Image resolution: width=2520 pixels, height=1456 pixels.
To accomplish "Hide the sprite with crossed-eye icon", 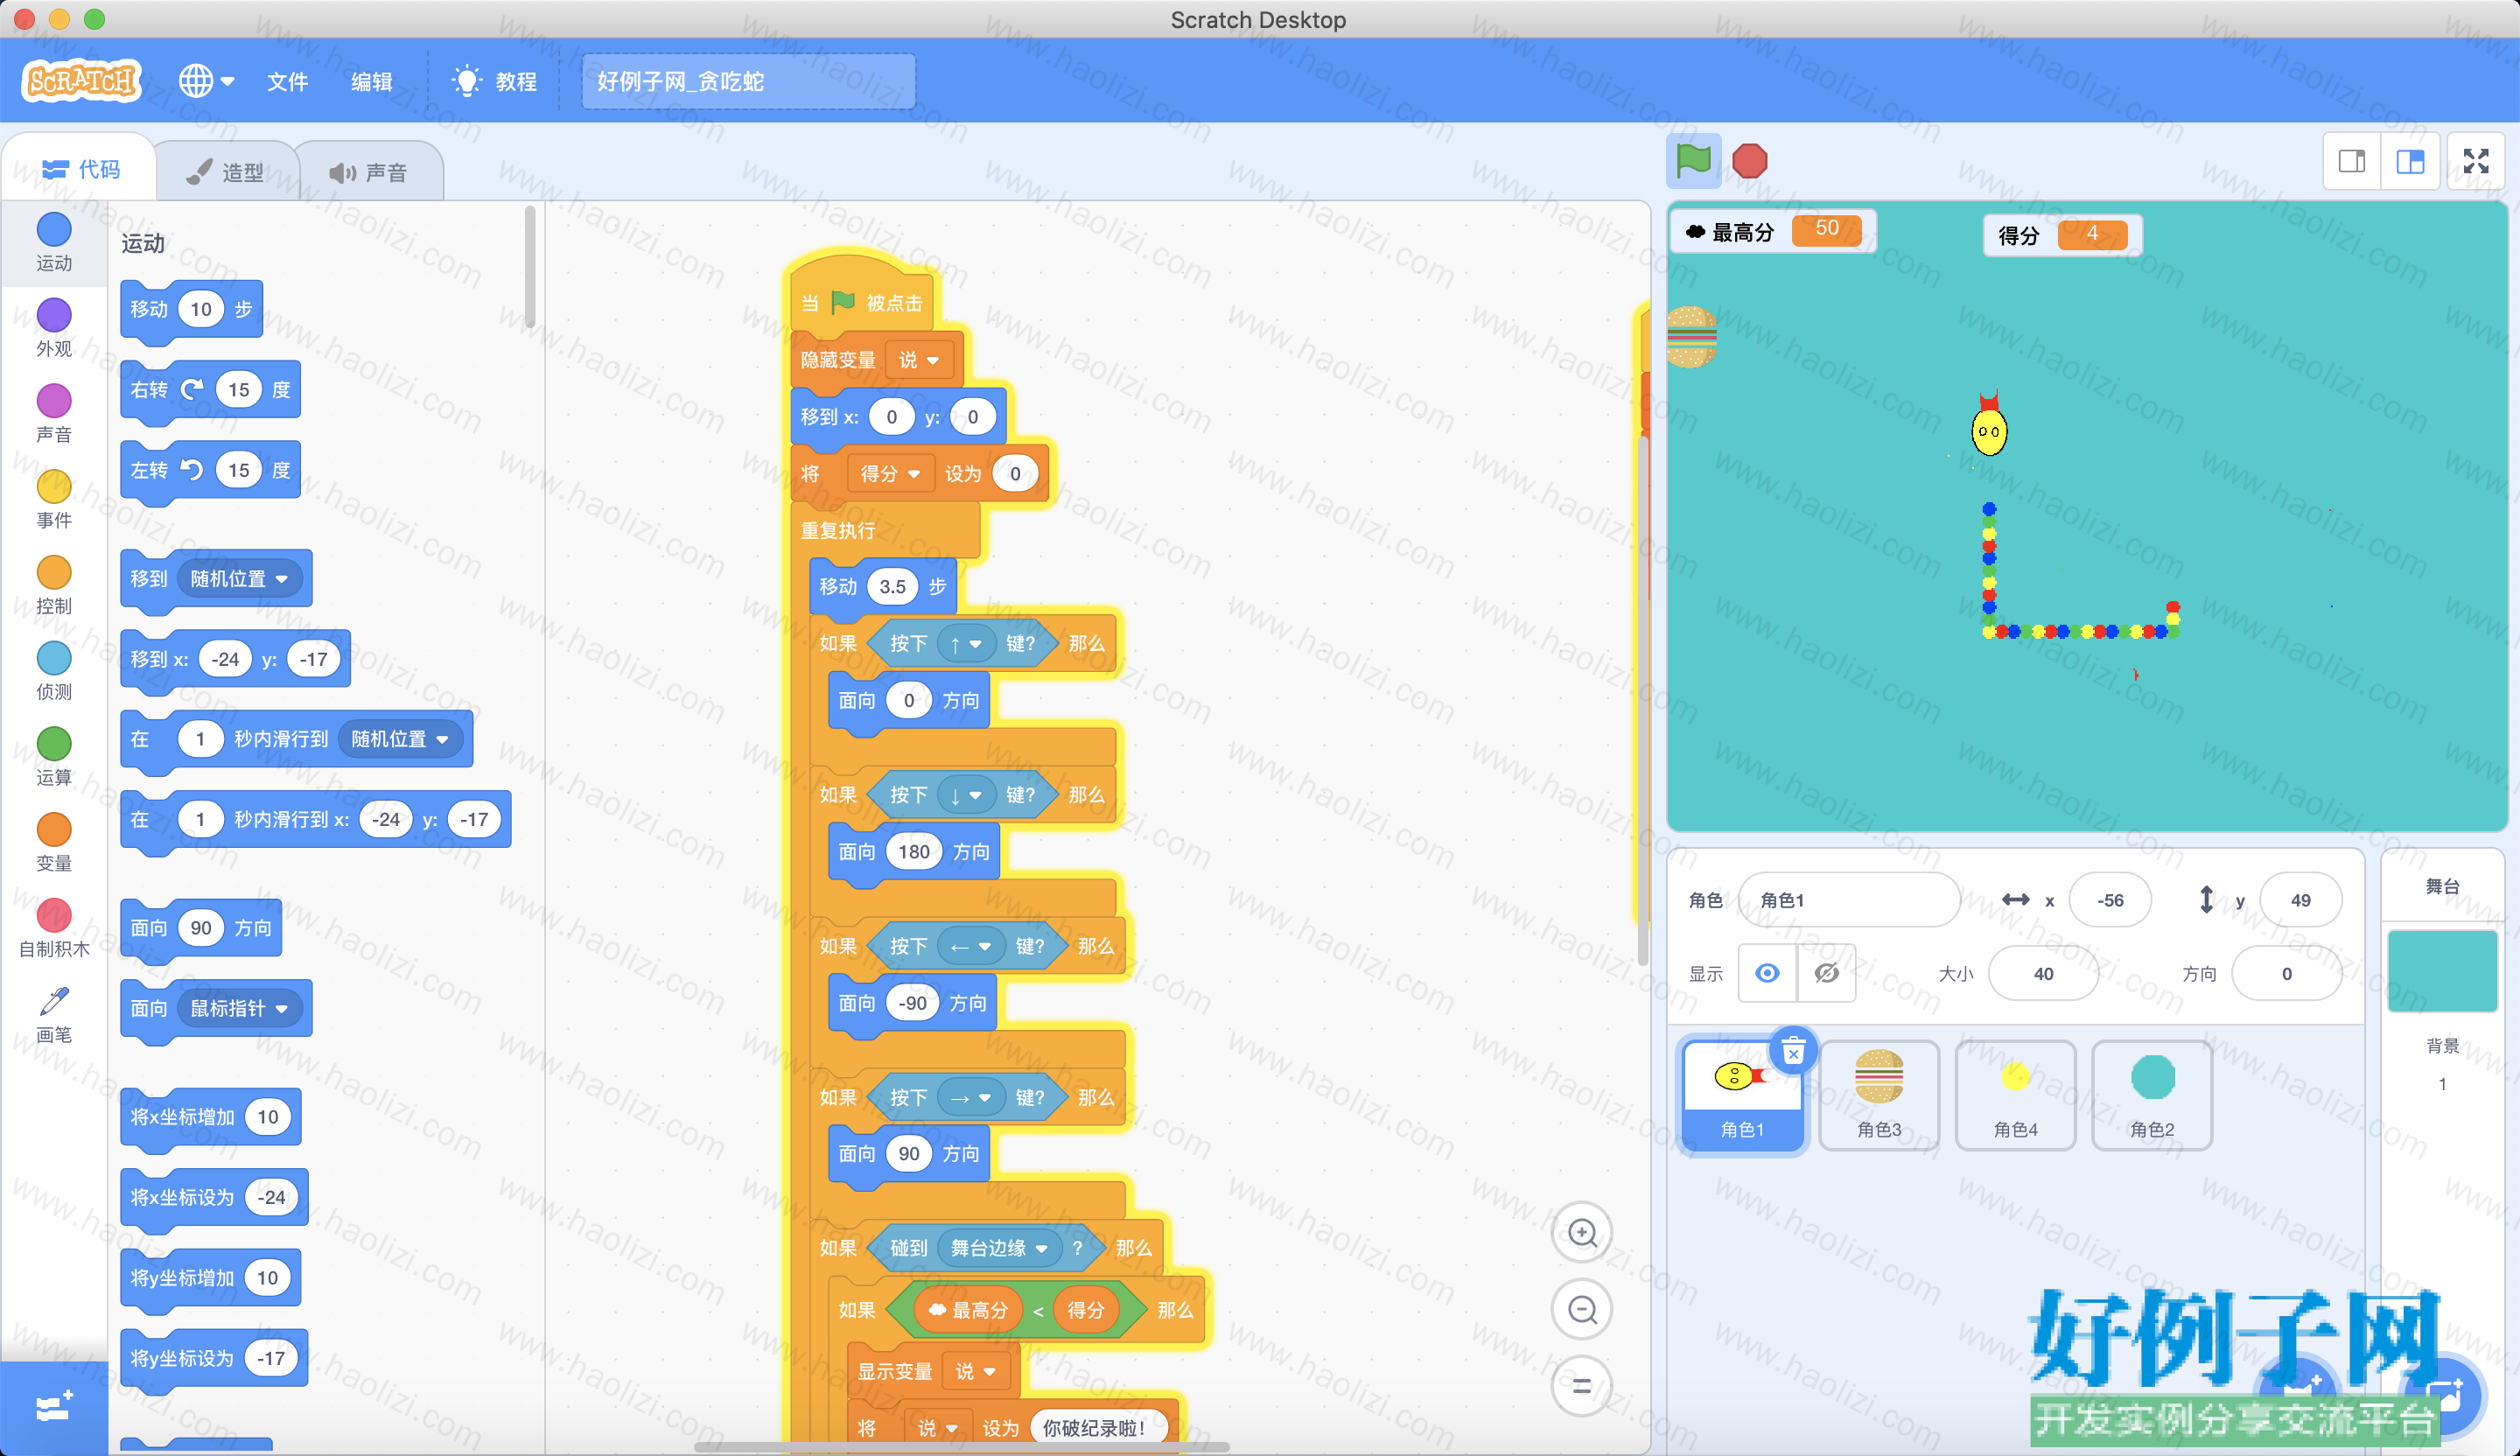I will (1827, 973).
